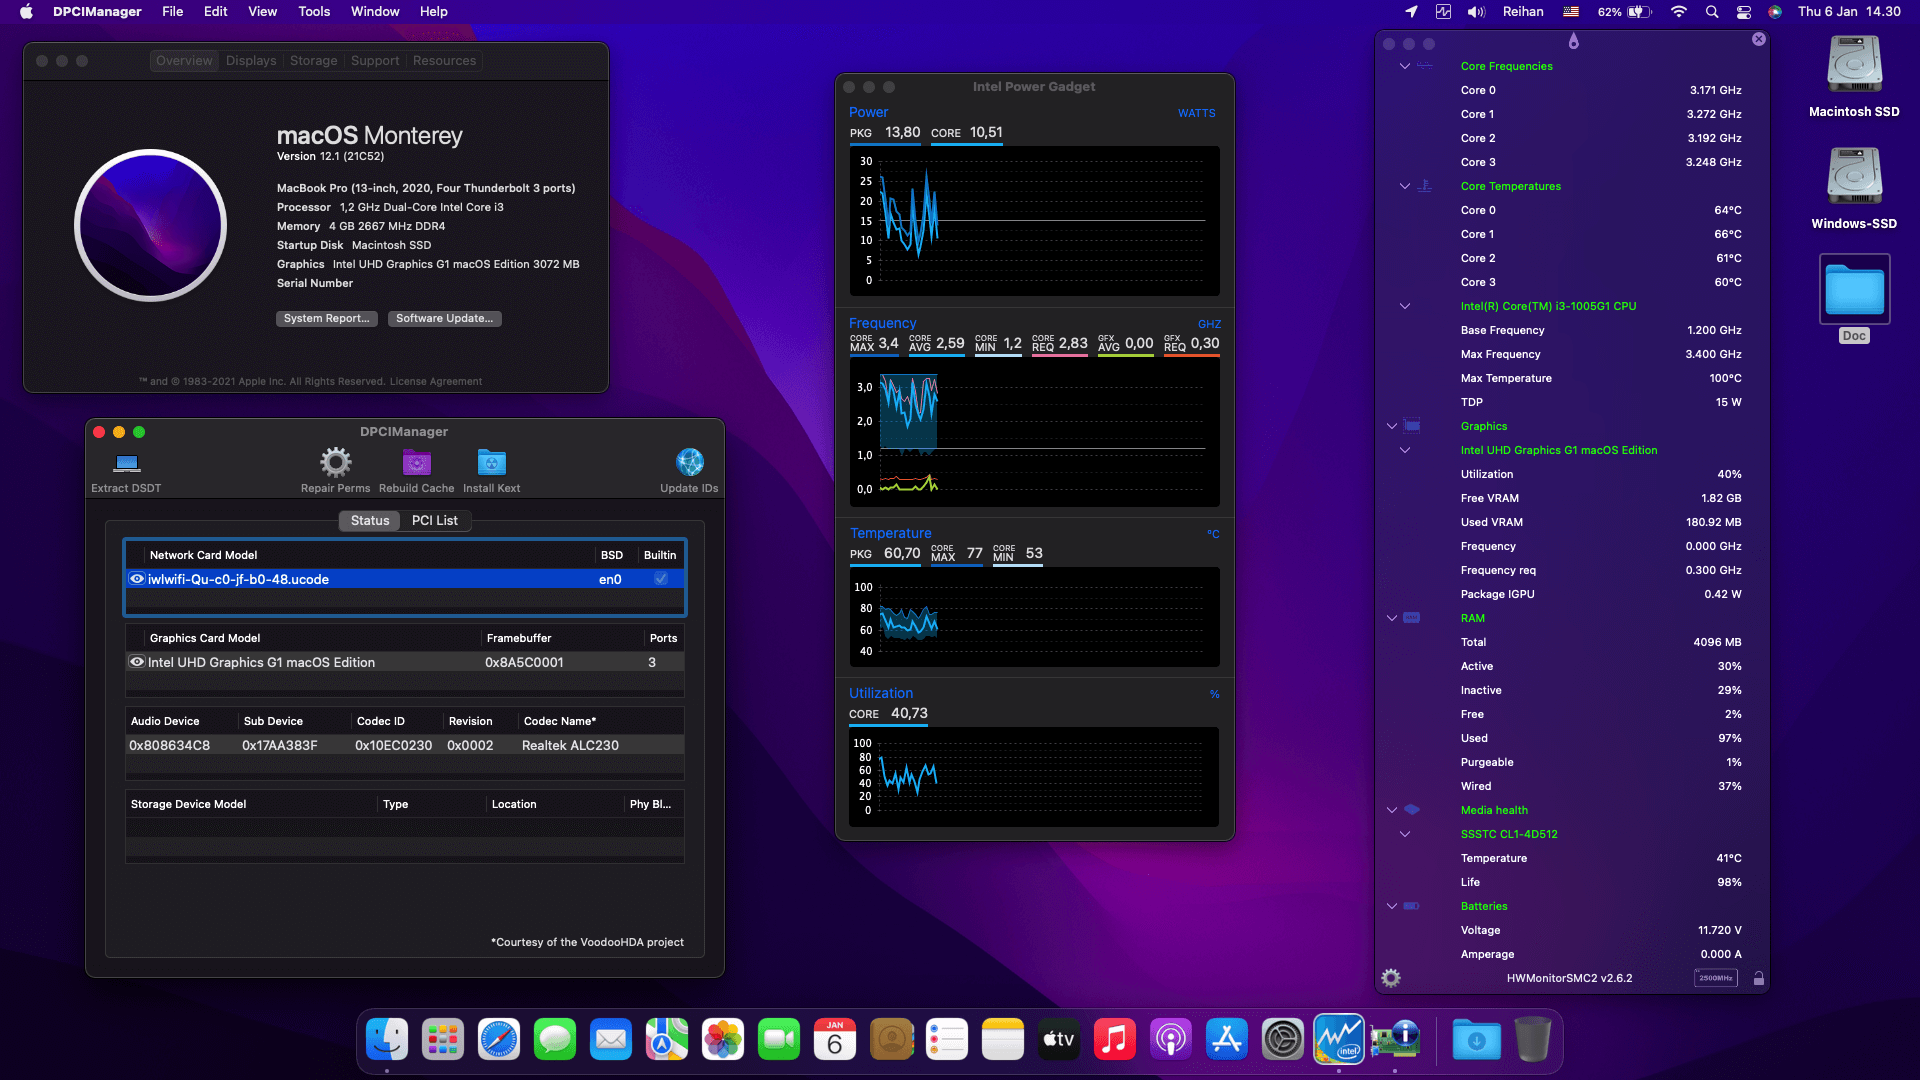Open Maps from the Dock

click(667, 1040)
